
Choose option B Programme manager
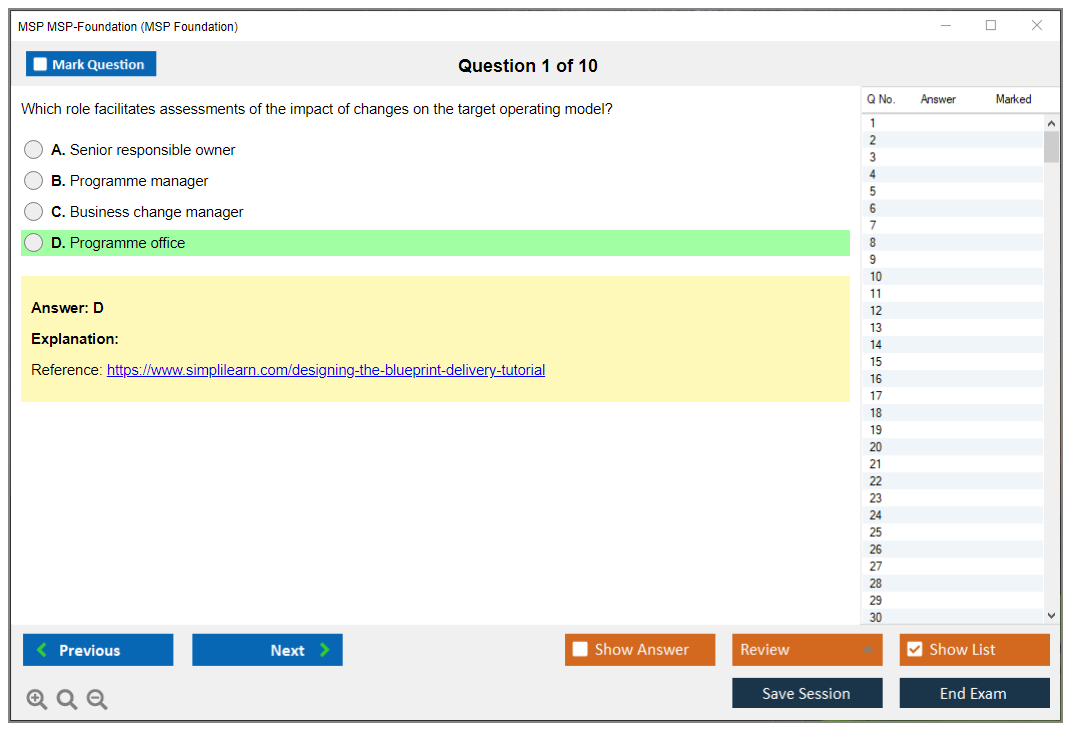pyautogui.click(x=34, y=181)
